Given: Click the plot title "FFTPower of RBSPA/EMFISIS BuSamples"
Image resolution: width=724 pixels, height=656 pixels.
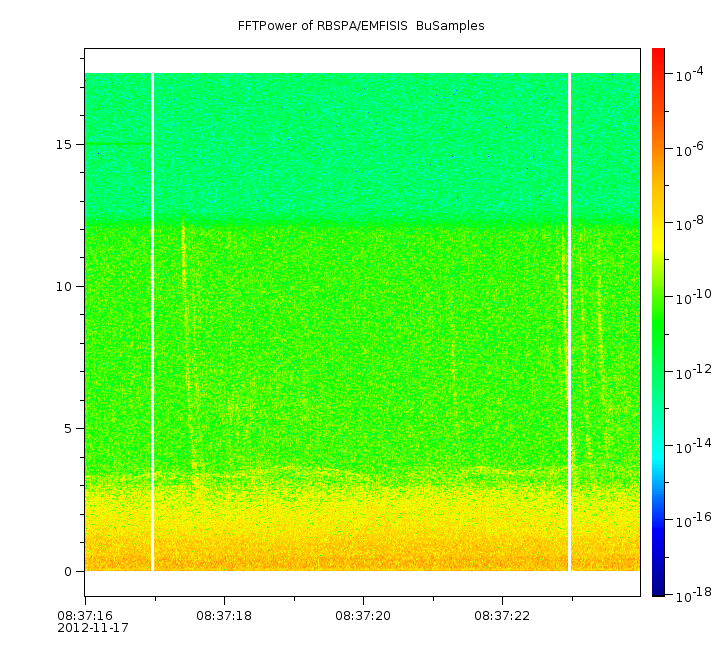Looking at the screenshot, I should click(361, 26).
